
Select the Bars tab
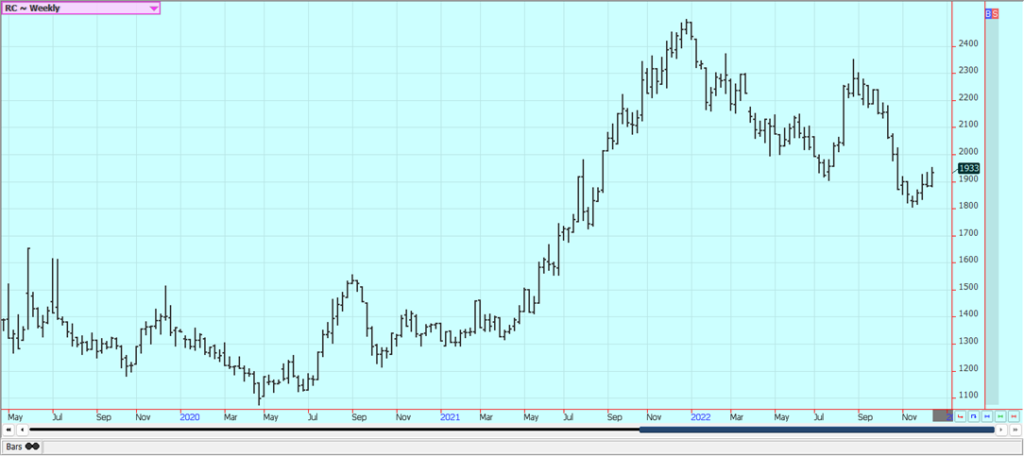pos(22,446)
